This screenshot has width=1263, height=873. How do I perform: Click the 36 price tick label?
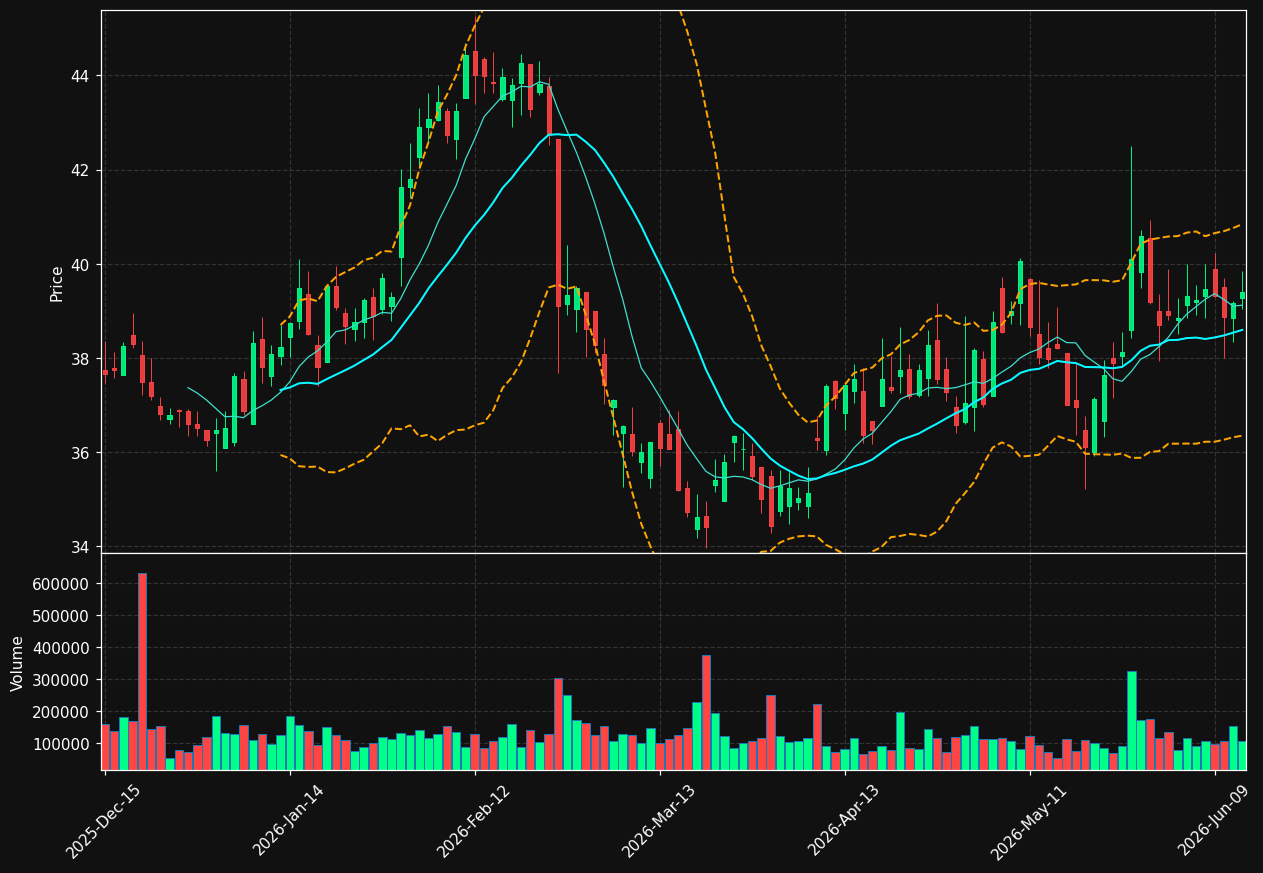pyautogui.click(x=80, y=453)
